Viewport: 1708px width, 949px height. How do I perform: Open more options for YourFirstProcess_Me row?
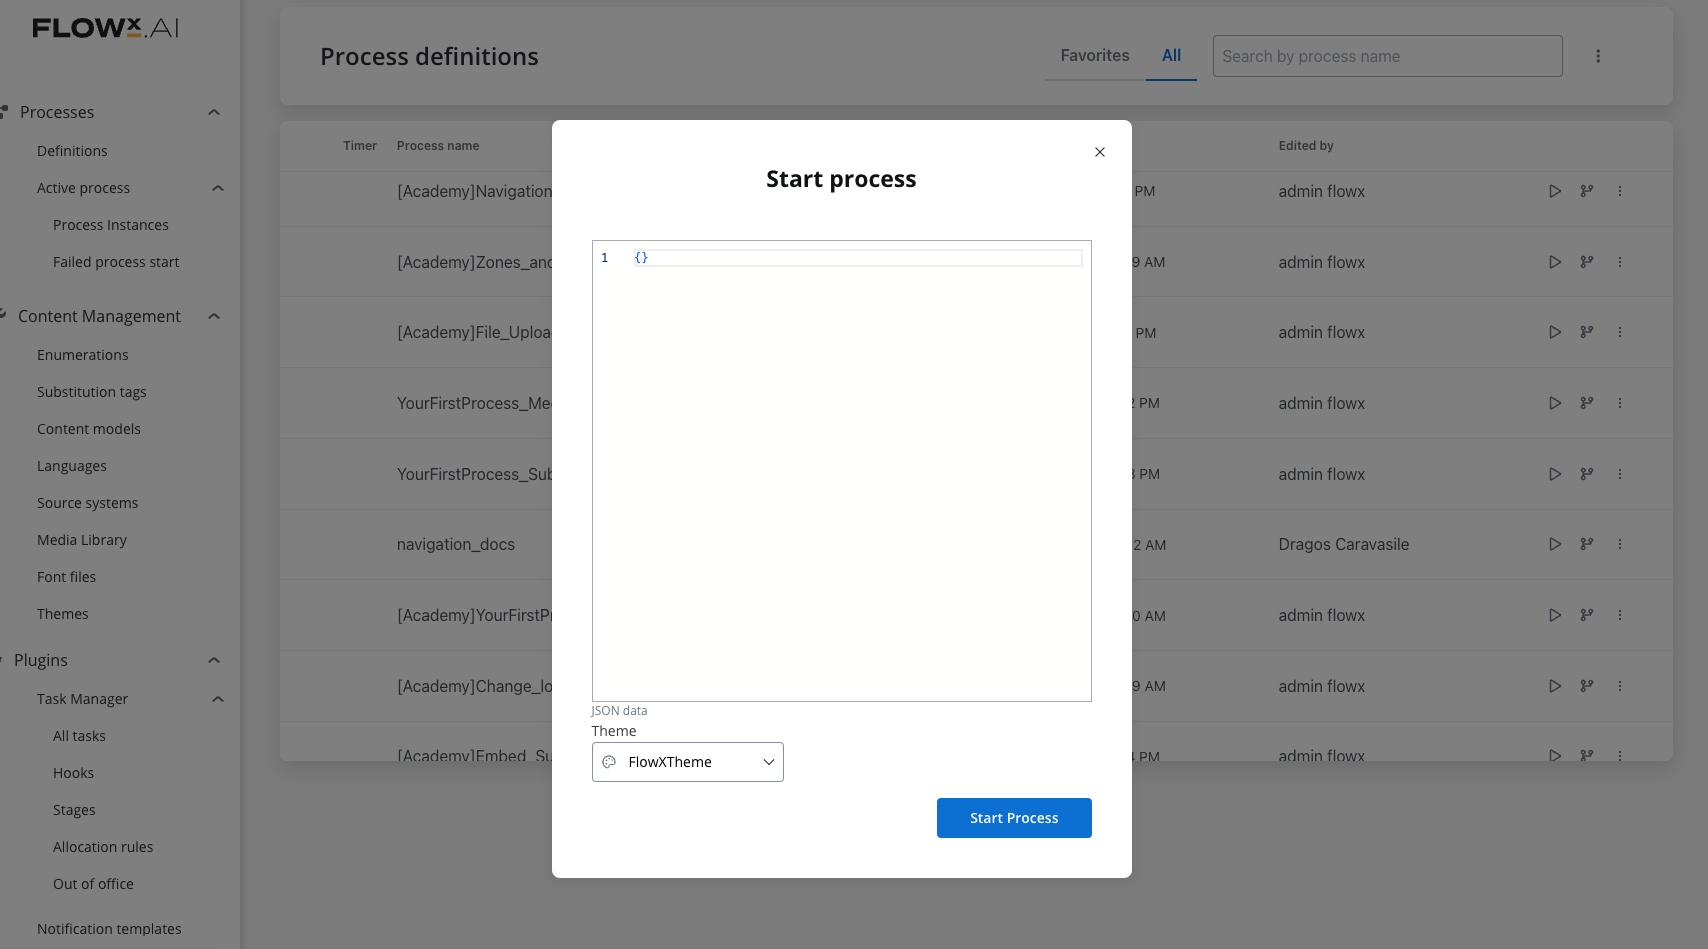[x=1620, y=403]
